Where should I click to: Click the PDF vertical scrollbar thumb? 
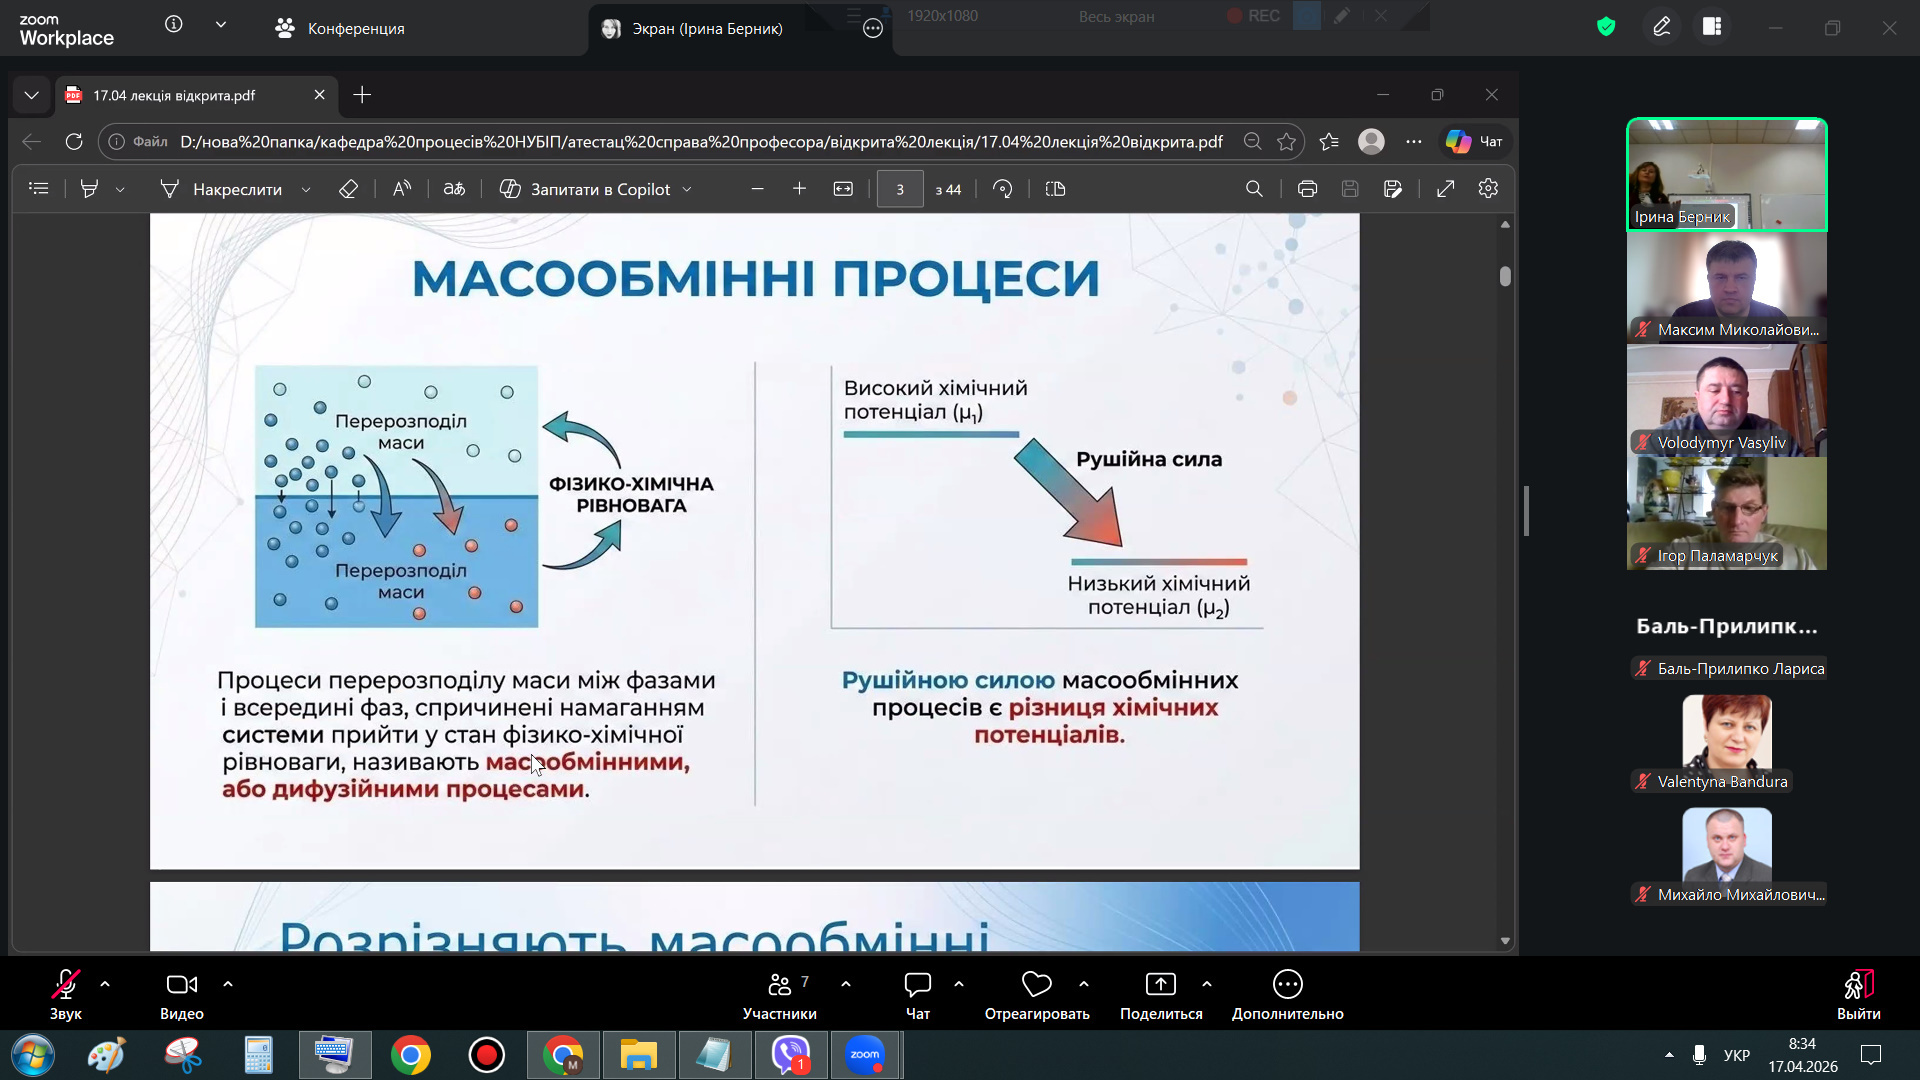1505,277
